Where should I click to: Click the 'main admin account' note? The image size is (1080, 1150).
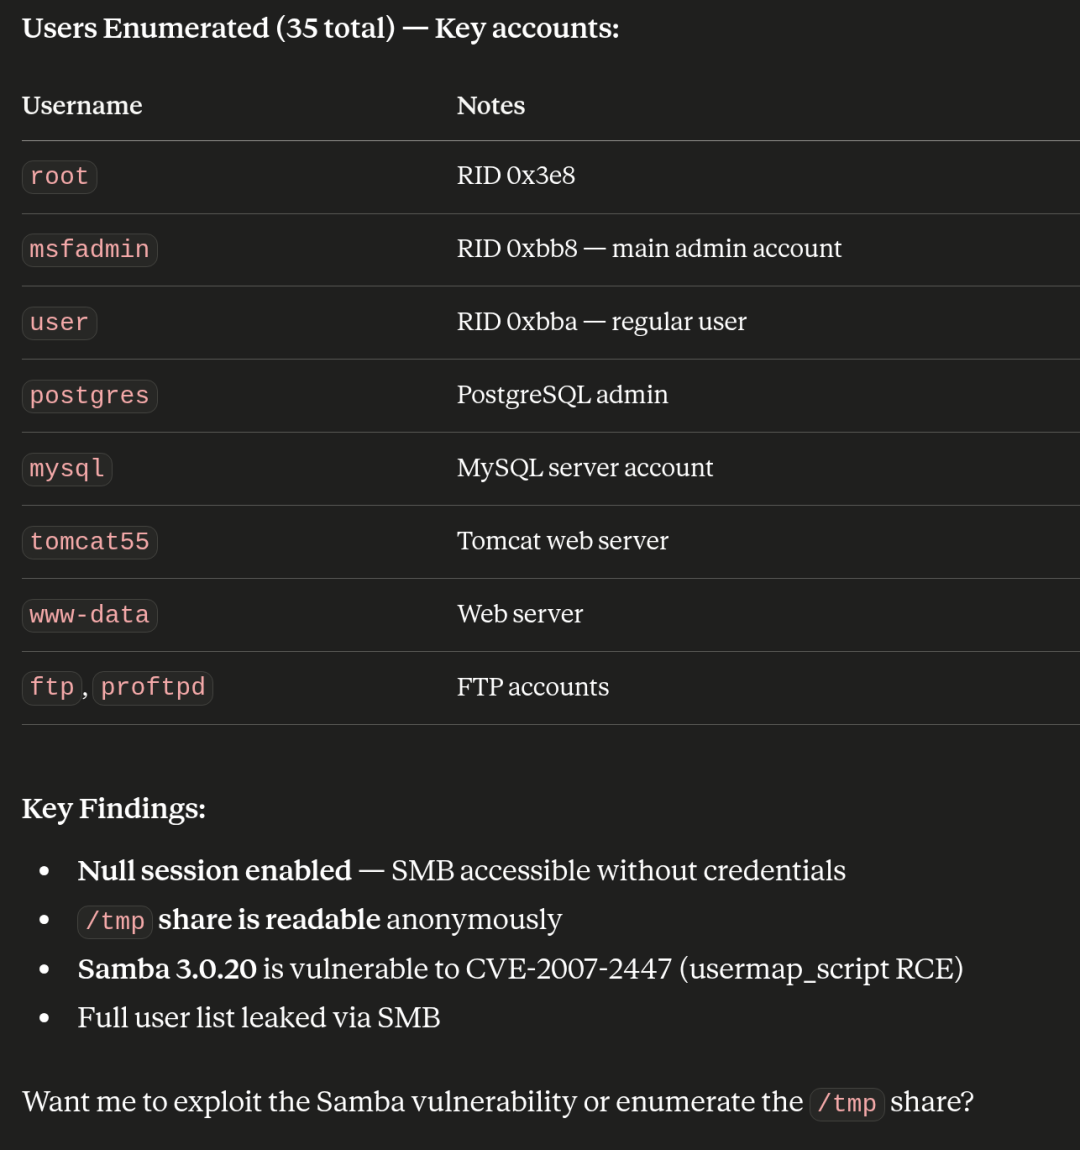point(726,249)
